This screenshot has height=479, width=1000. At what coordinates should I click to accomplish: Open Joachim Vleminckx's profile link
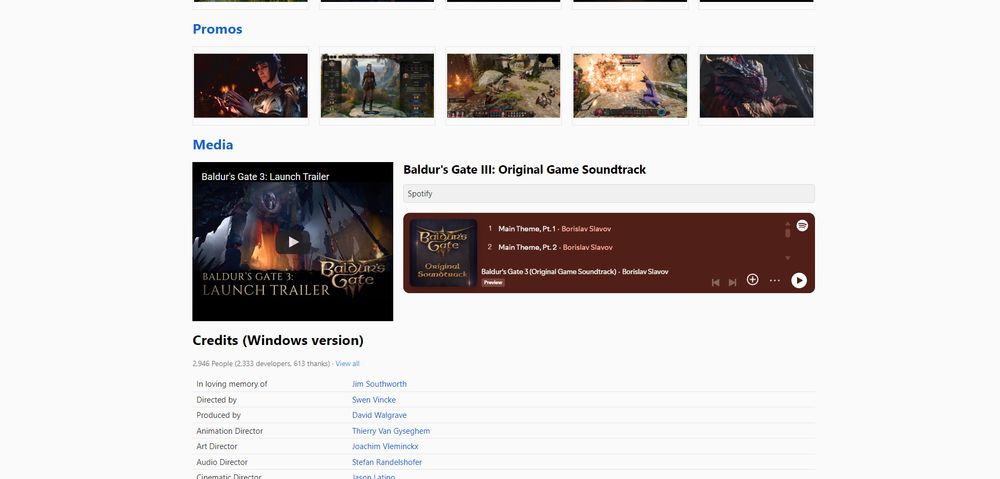pyautogui.click(x=385, y=446)
